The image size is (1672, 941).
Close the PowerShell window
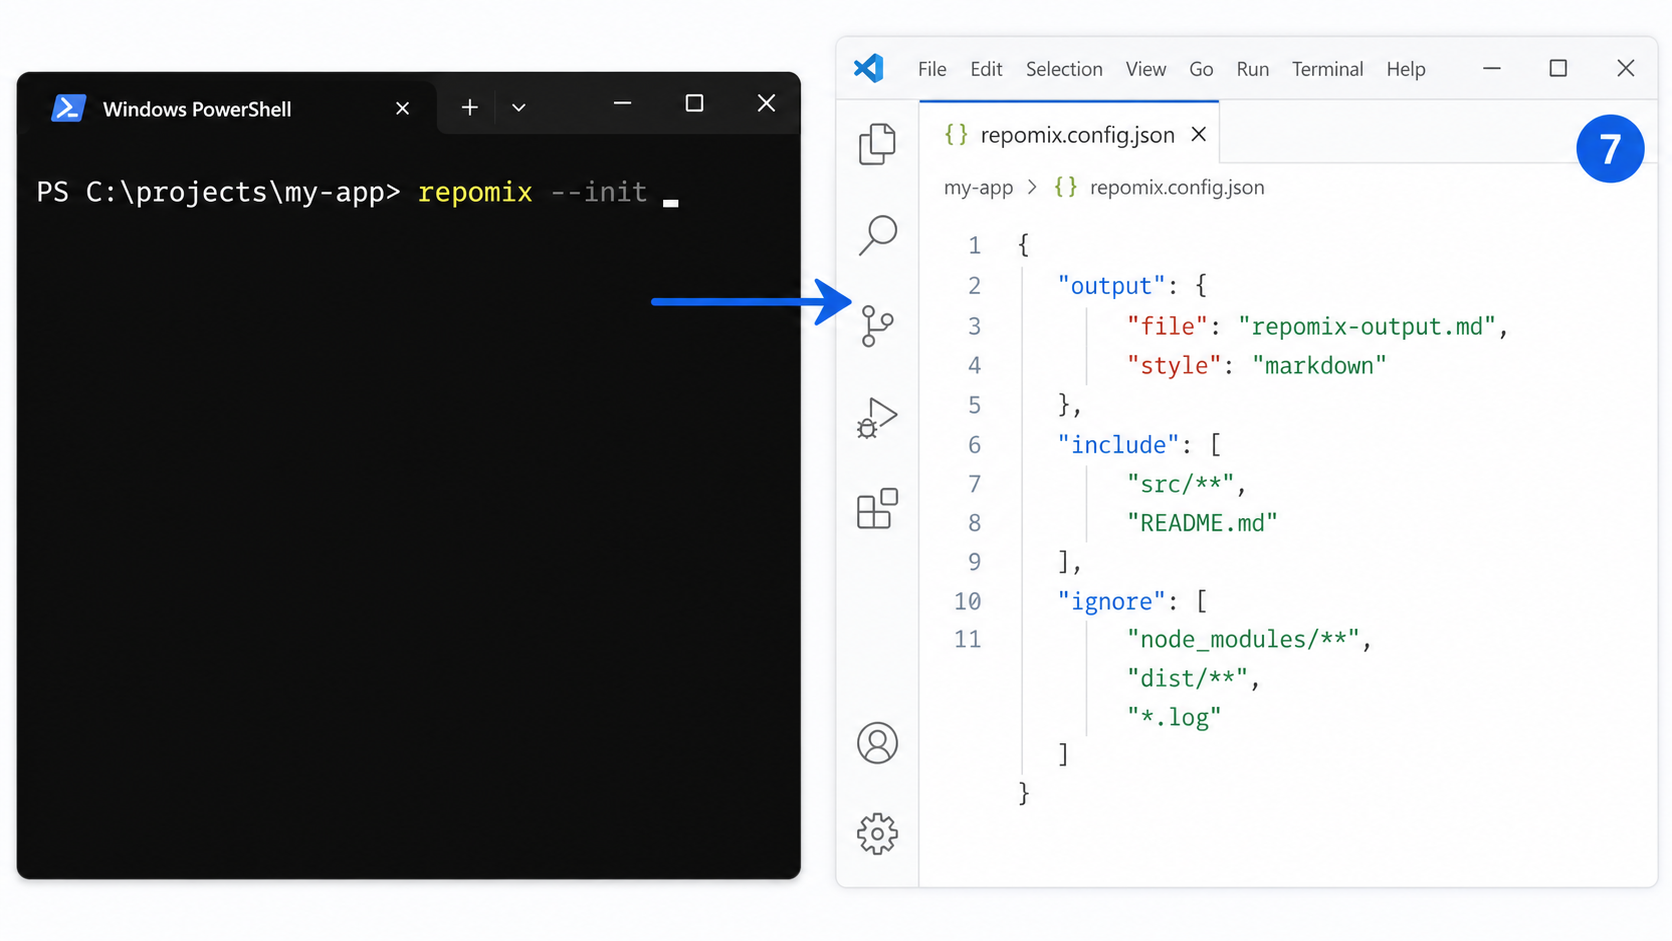(x=766, y=103)
